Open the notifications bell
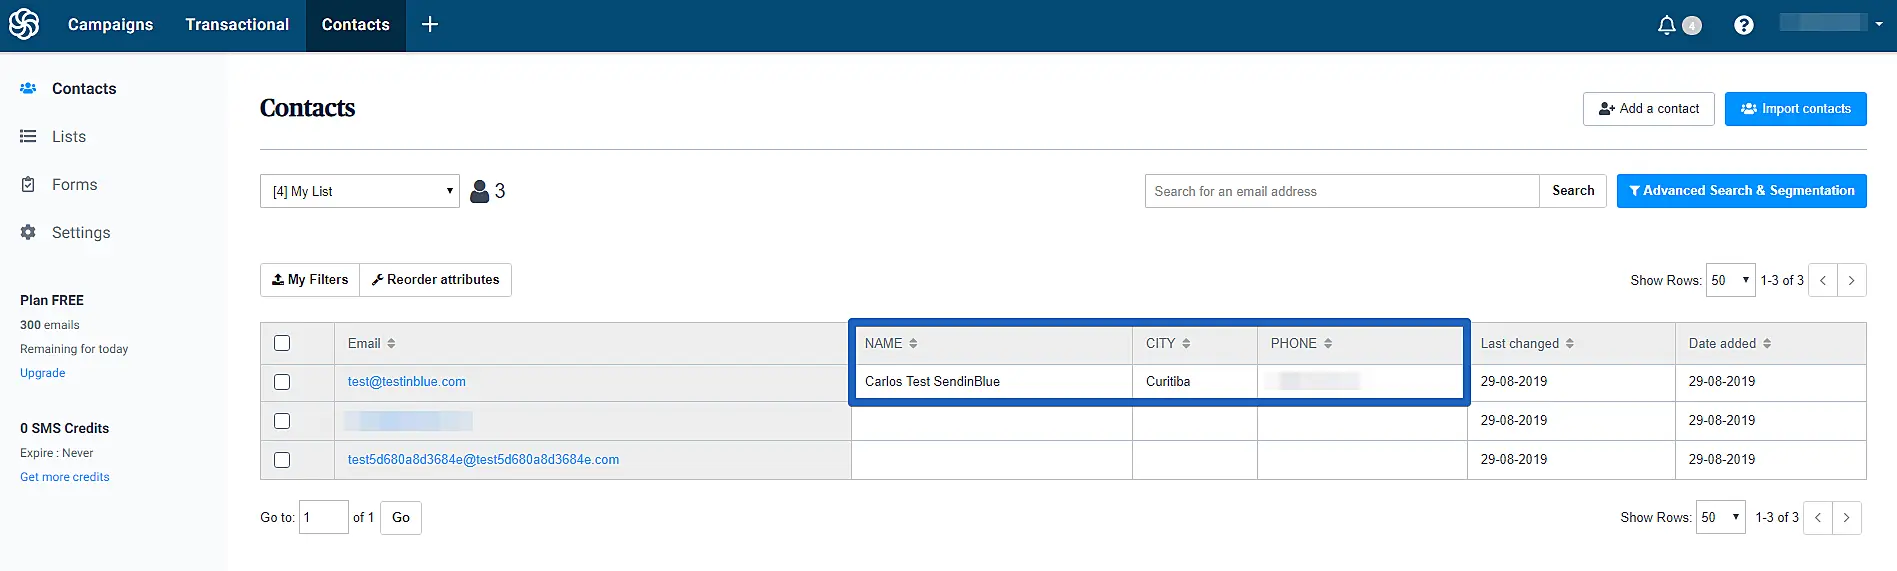1897x571 pixels. pyautogui.click(x=1666, y=25)
